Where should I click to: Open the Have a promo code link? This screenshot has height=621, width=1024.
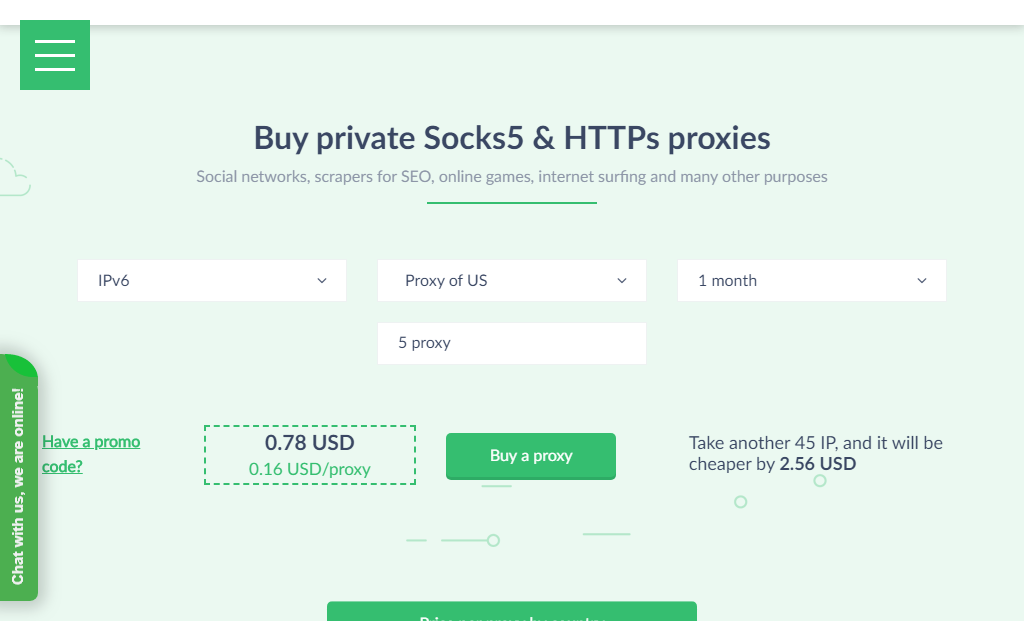click(91, 454)
